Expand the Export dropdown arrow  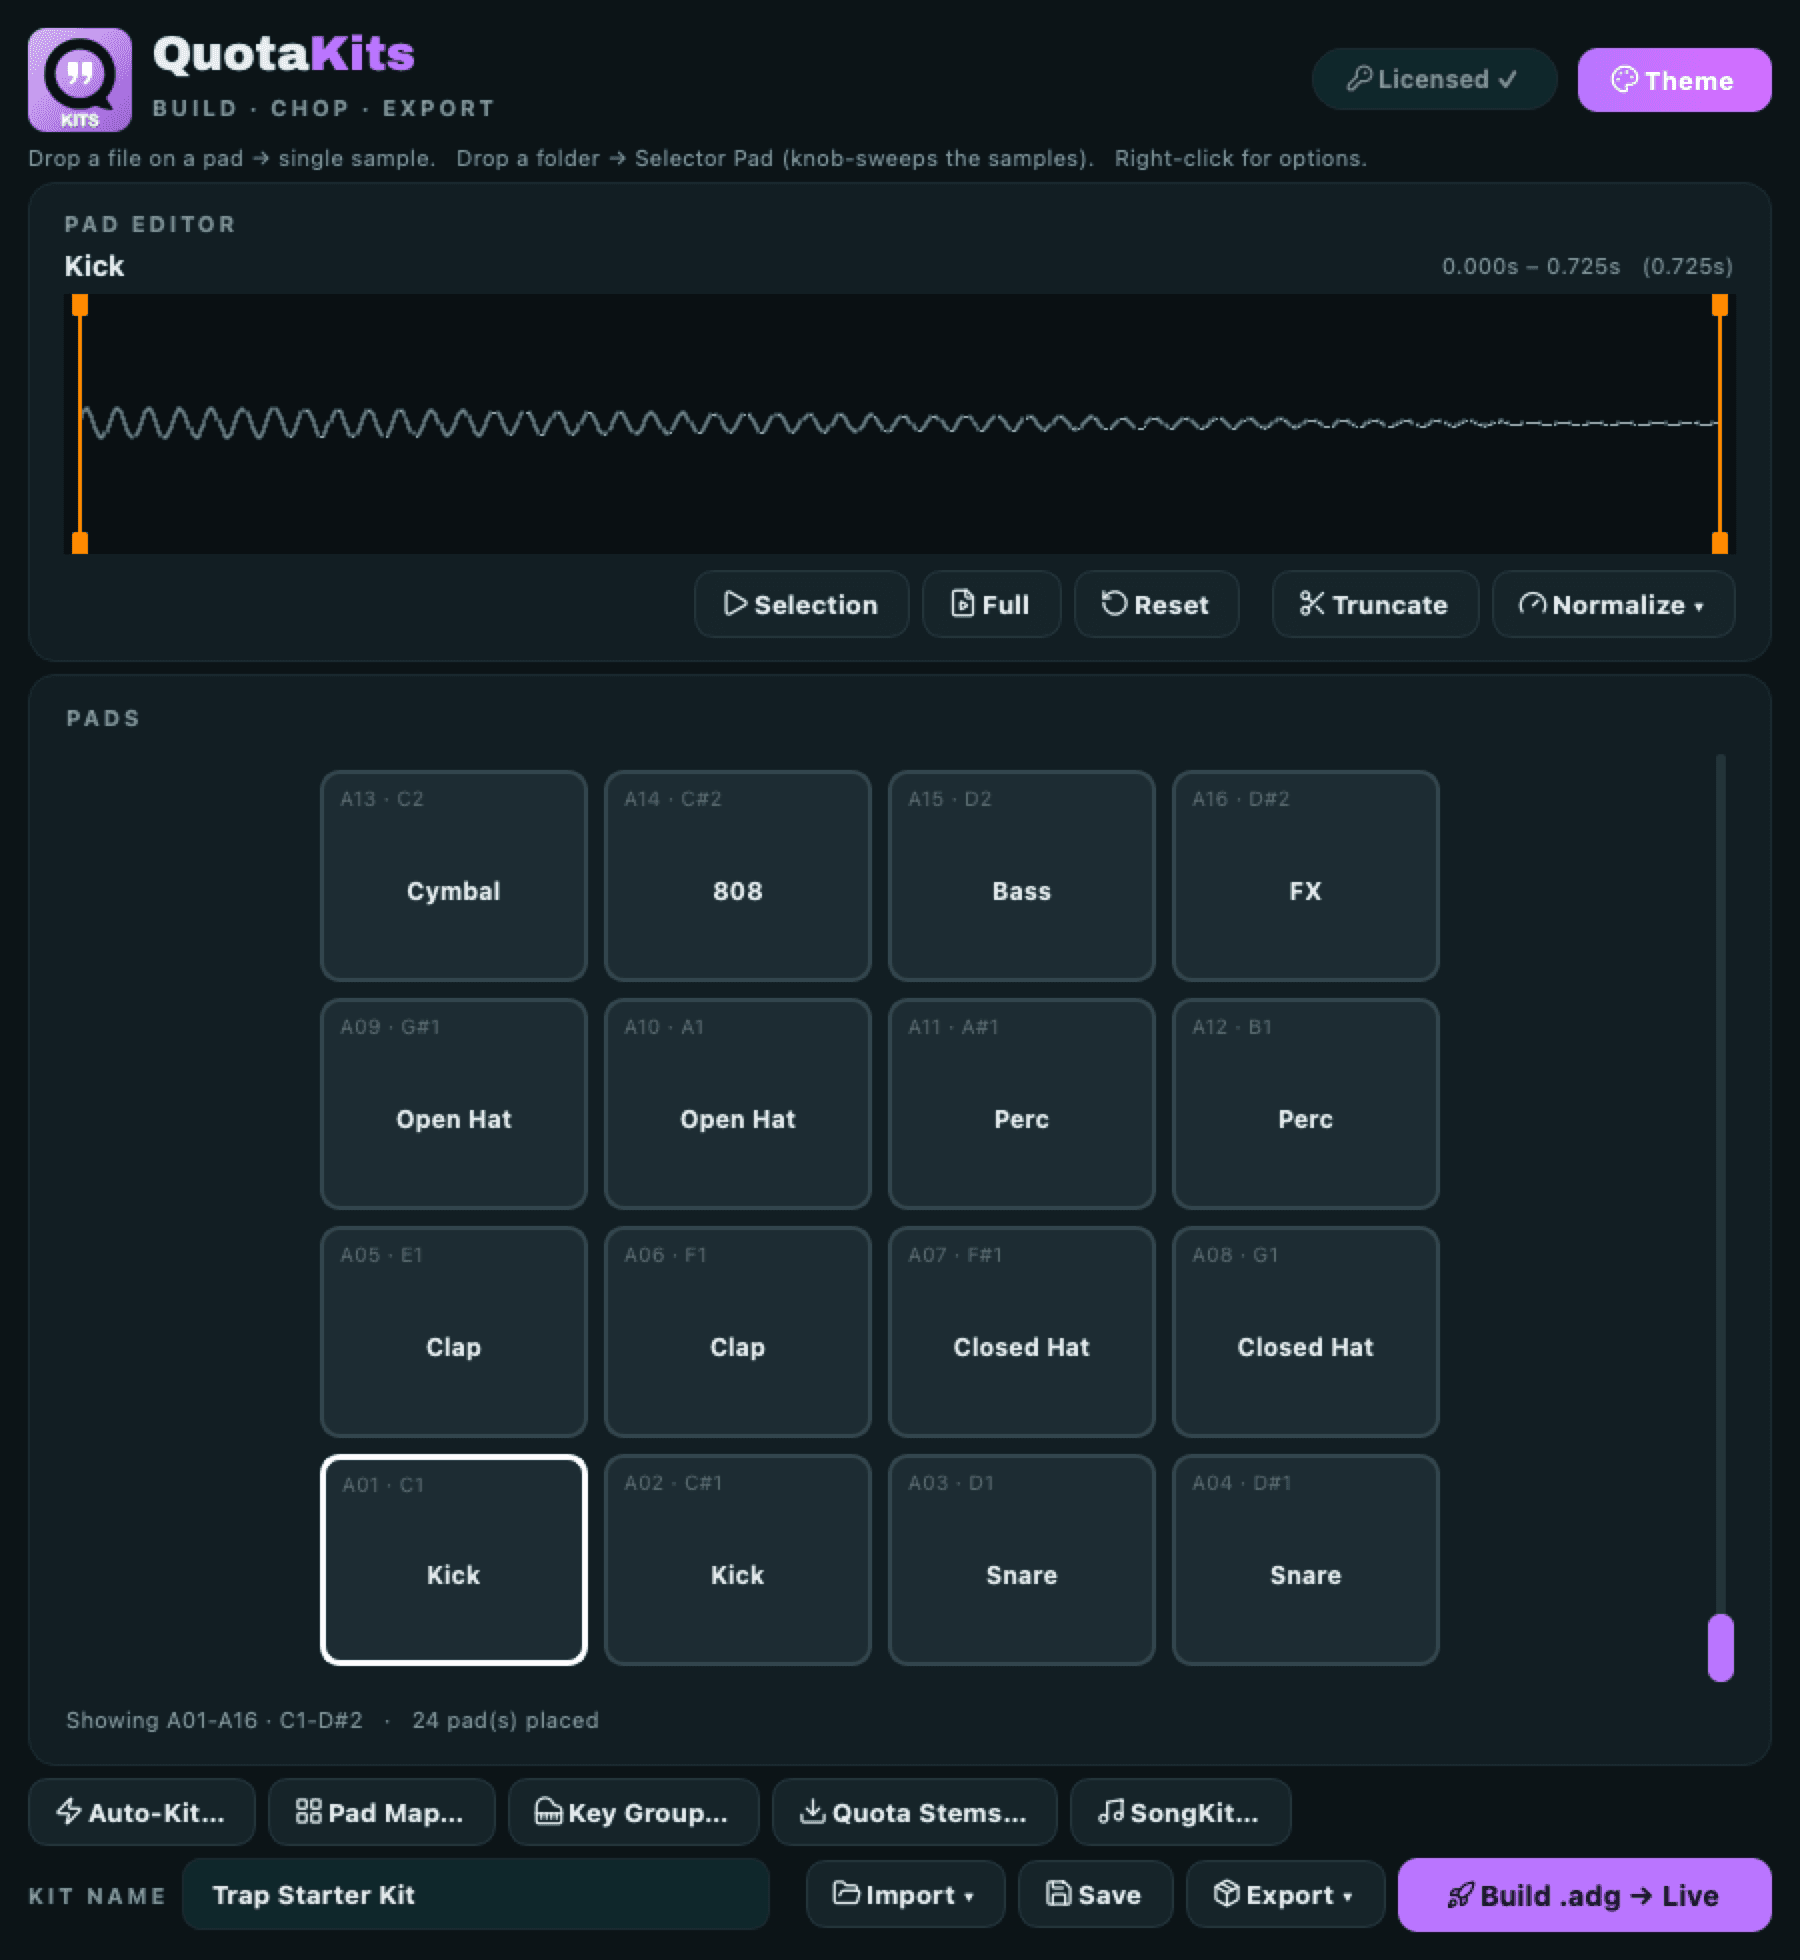click(x=1348, y=1896)
